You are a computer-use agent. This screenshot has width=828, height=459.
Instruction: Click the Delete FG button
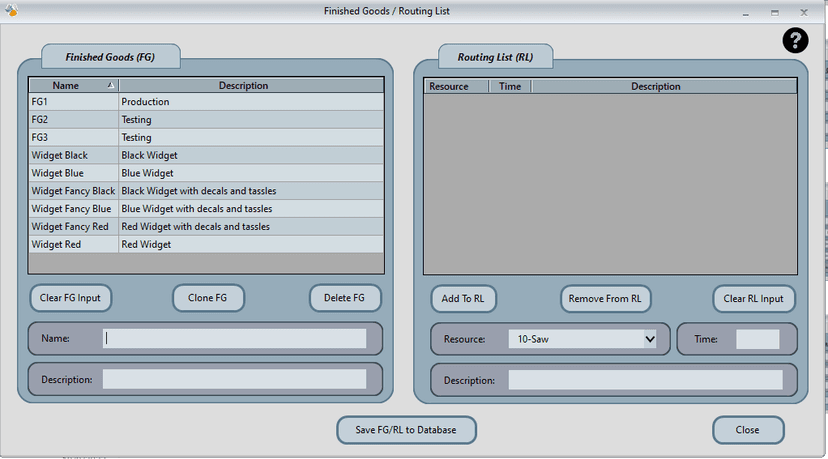345,298
